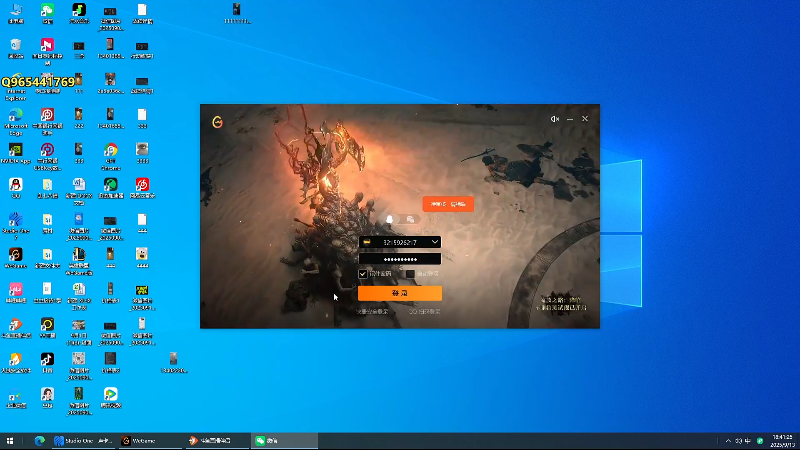Viewport: 800px width, 450px height.
Task: Open the Studio One desktop shortcut
Action: pos(16,226)
